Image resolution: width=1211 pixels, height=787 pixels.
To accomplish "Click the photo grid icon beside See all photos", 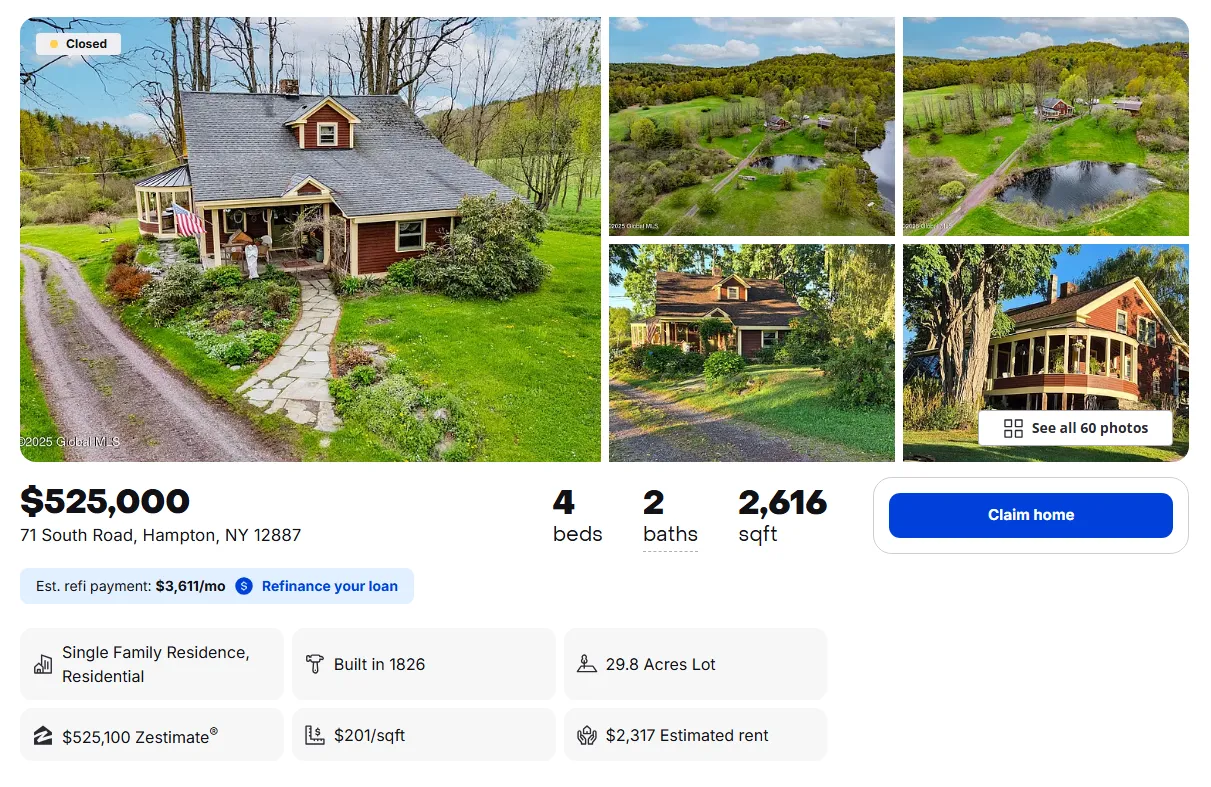I will pyautogui.click(x=1013, y=428).
